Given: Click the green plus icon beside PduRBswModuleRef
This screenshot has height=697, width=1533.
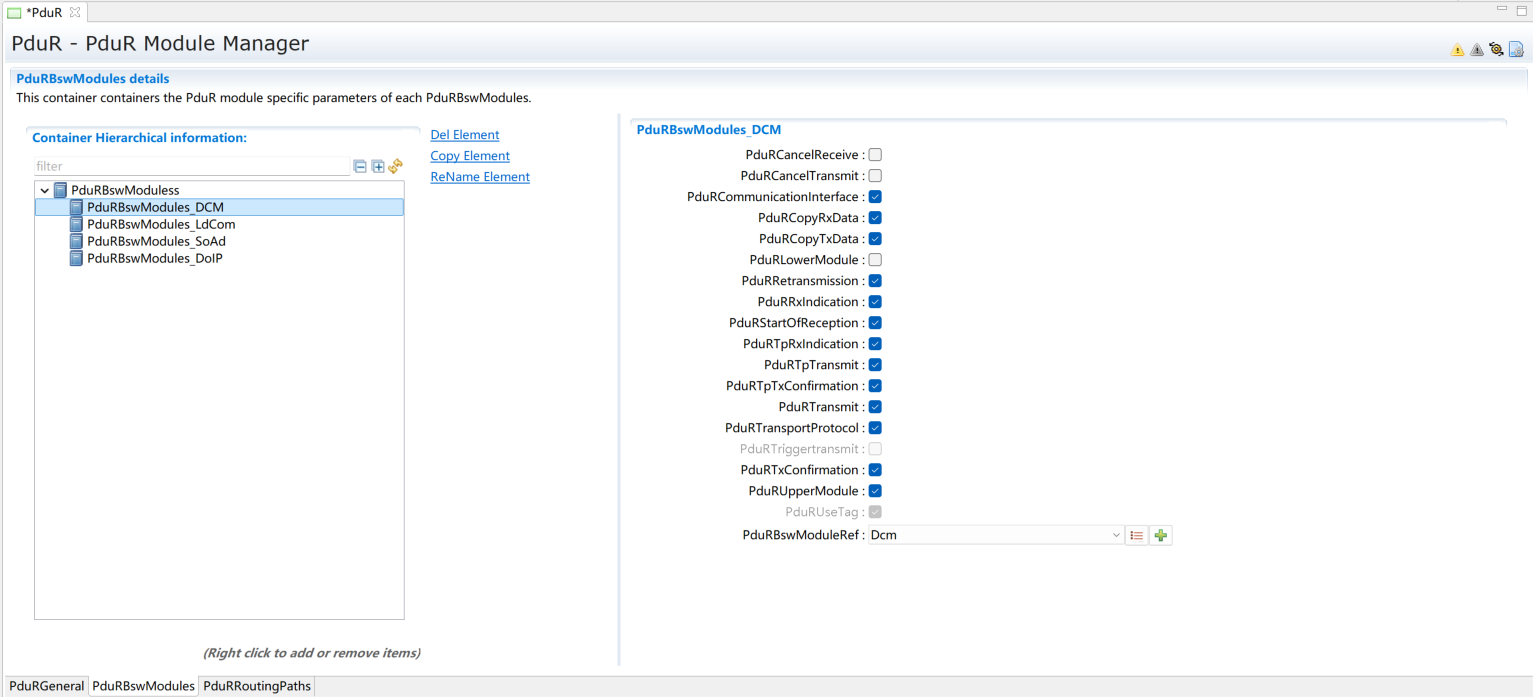Looking at the screenshot, I should coord(1160,536).
